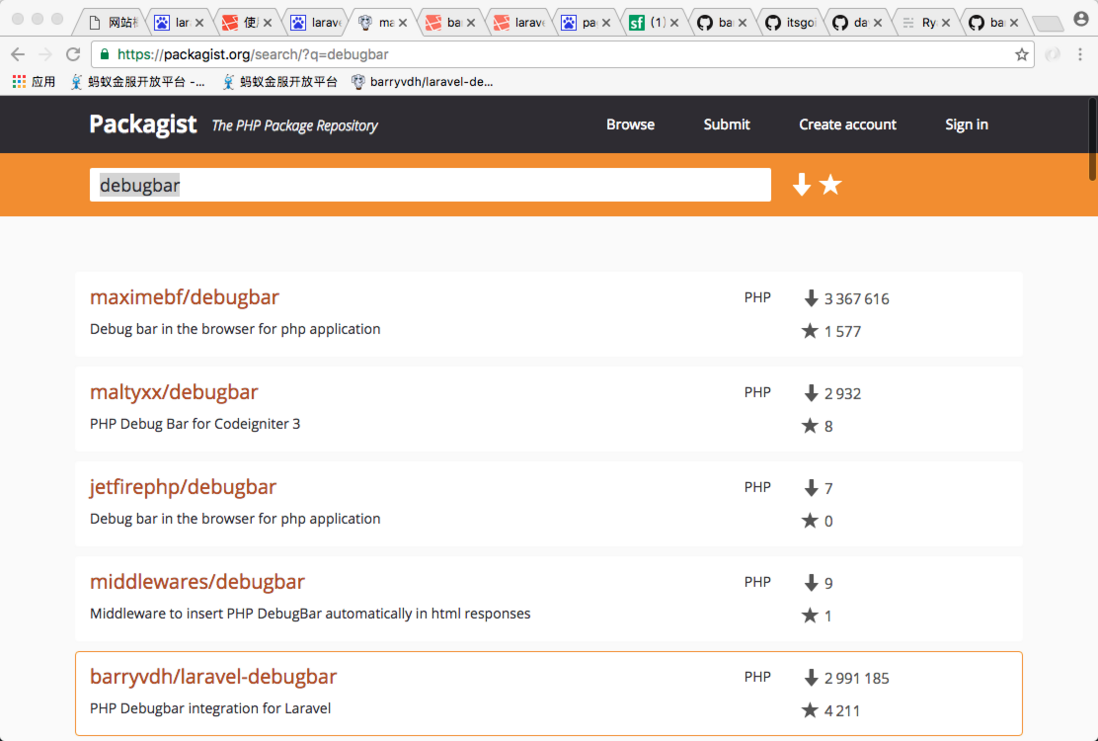The image size is (1098, 741).
Task: Close the 'pa' Baidu tab
Action: (606, 23)
